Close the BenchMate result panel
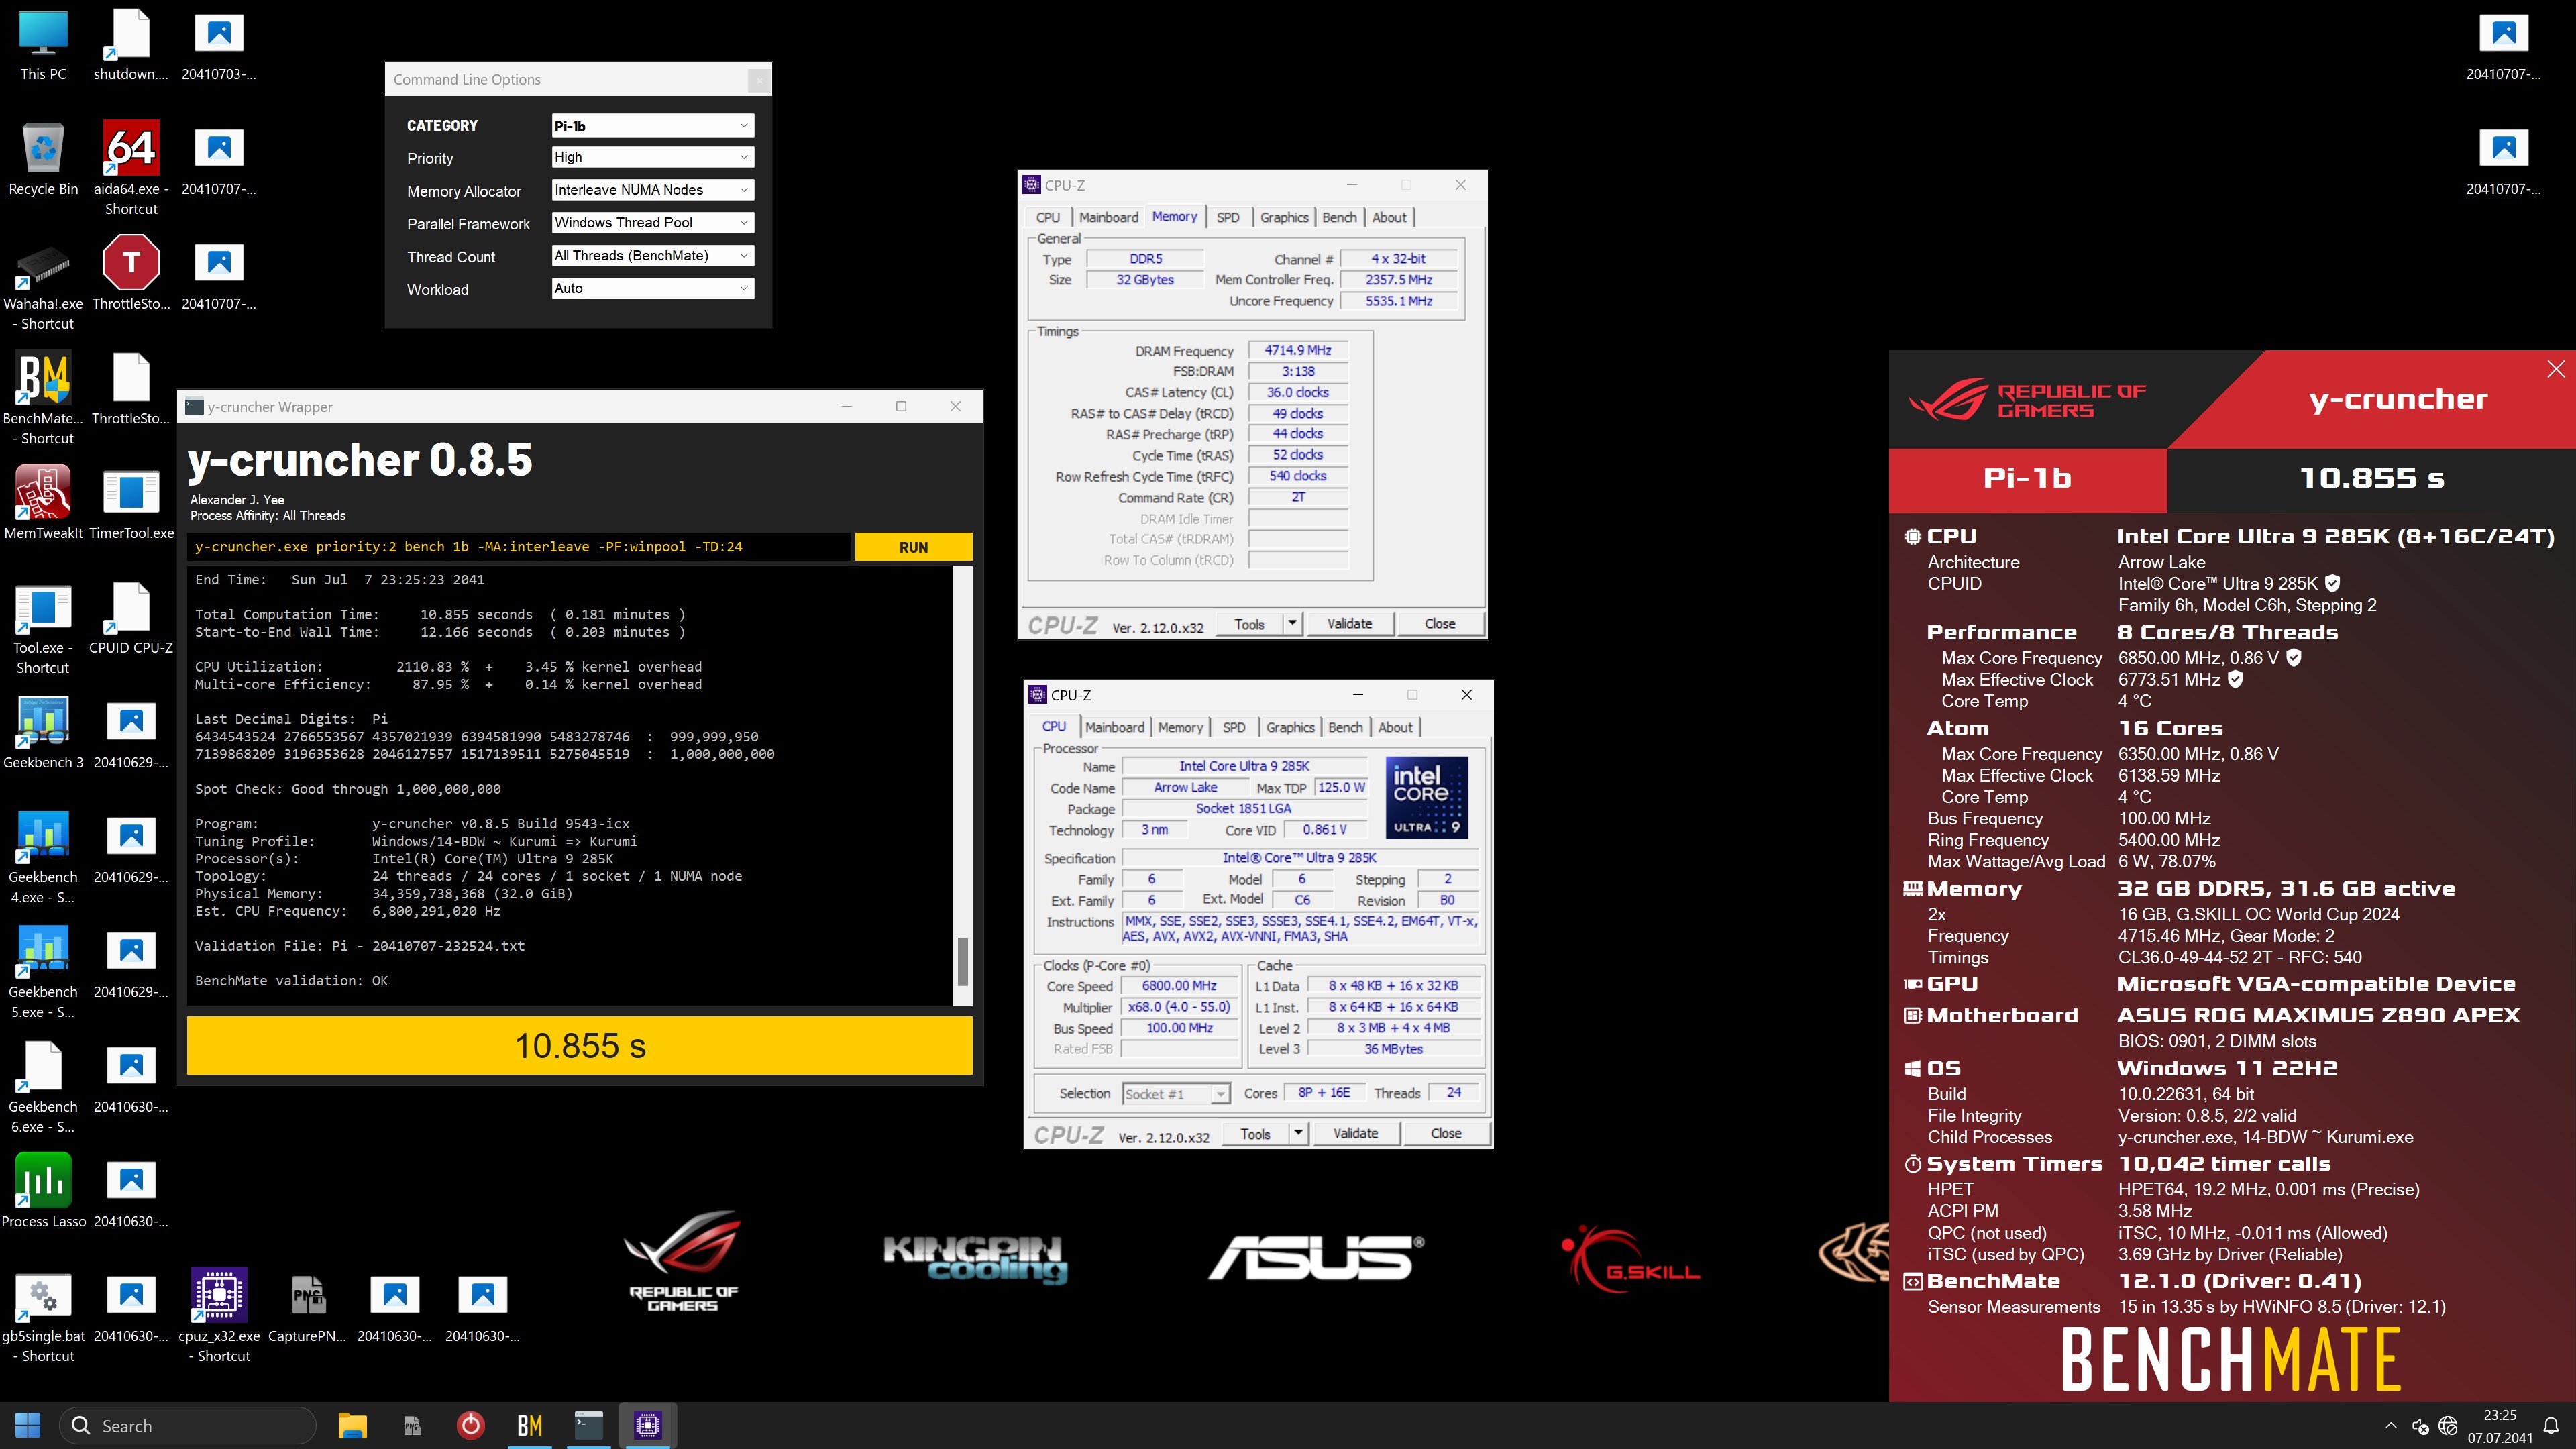 click(x=2555, y=369)
